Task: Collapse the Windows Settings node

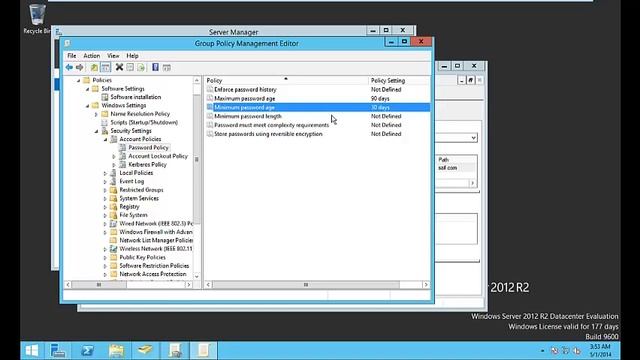Action: (x=87, y=106)
